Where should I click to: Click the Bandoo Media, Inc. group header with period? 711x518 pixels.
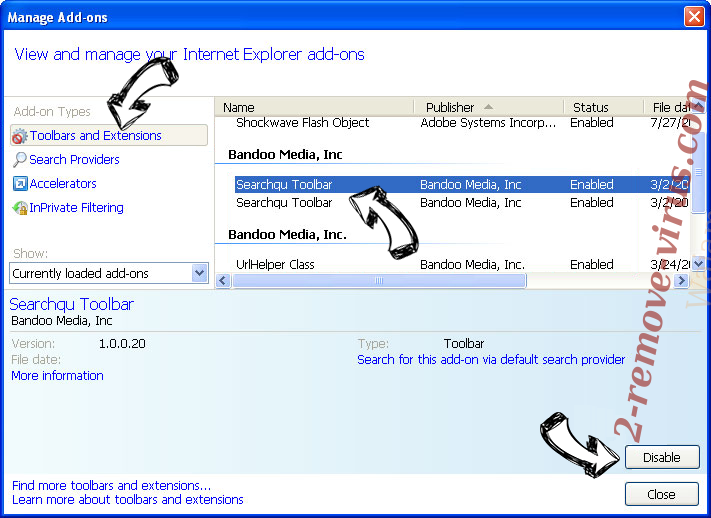[x=287, y=235]
